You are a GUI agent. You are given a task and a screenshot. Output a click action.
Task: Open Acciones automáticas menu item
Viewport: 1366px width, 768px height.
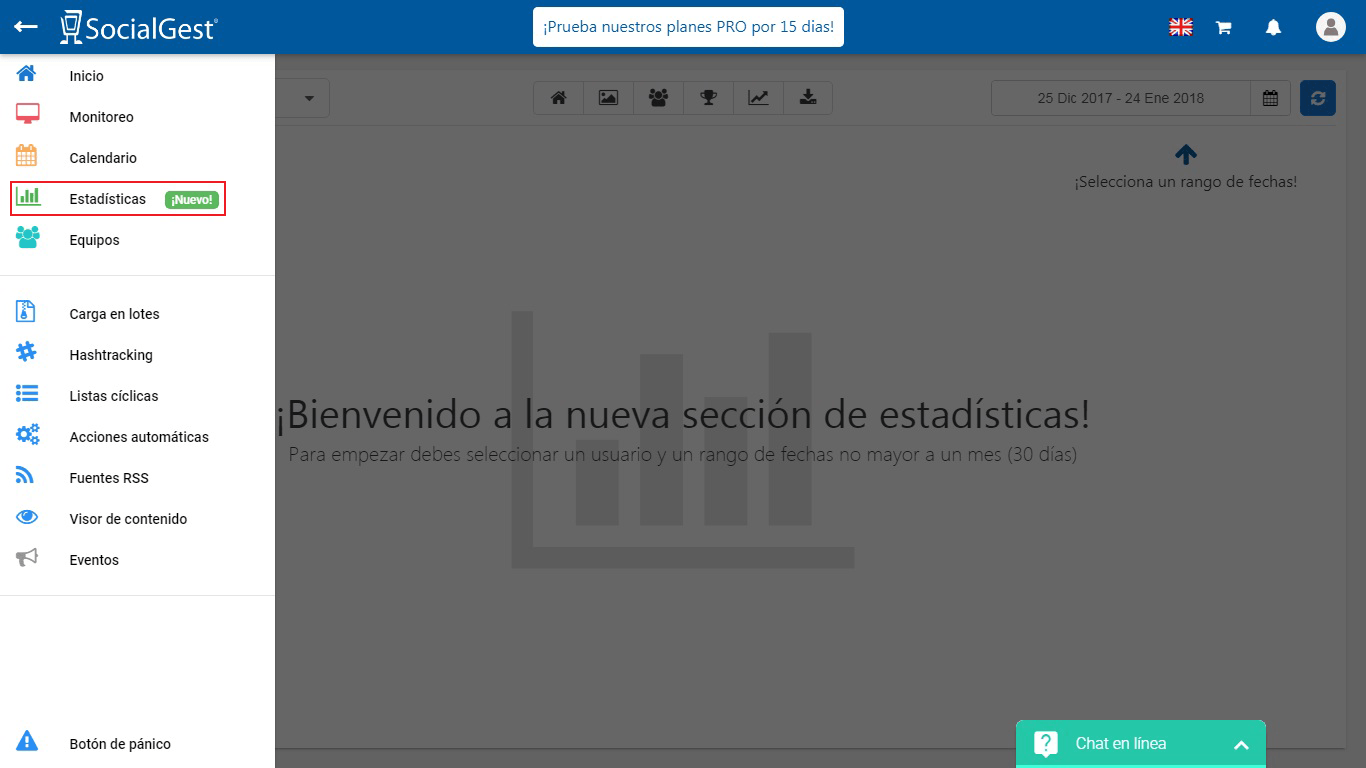[137, 437]
